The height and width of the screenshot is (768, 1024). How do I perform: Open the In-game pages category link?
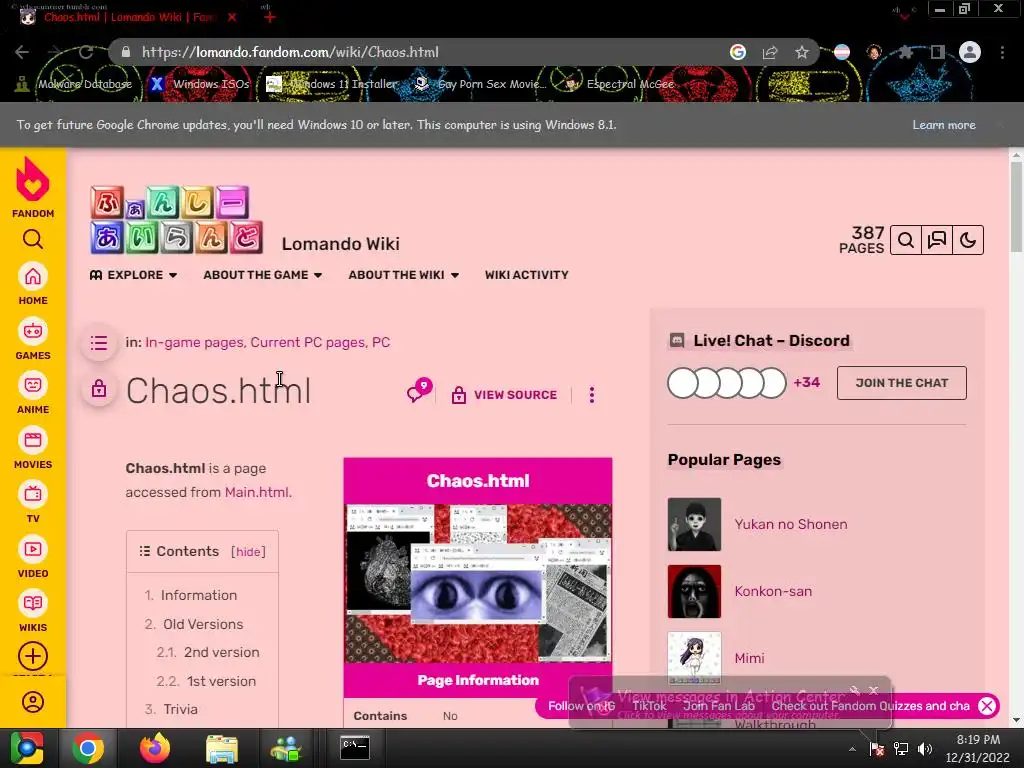(x=194, y=342)
